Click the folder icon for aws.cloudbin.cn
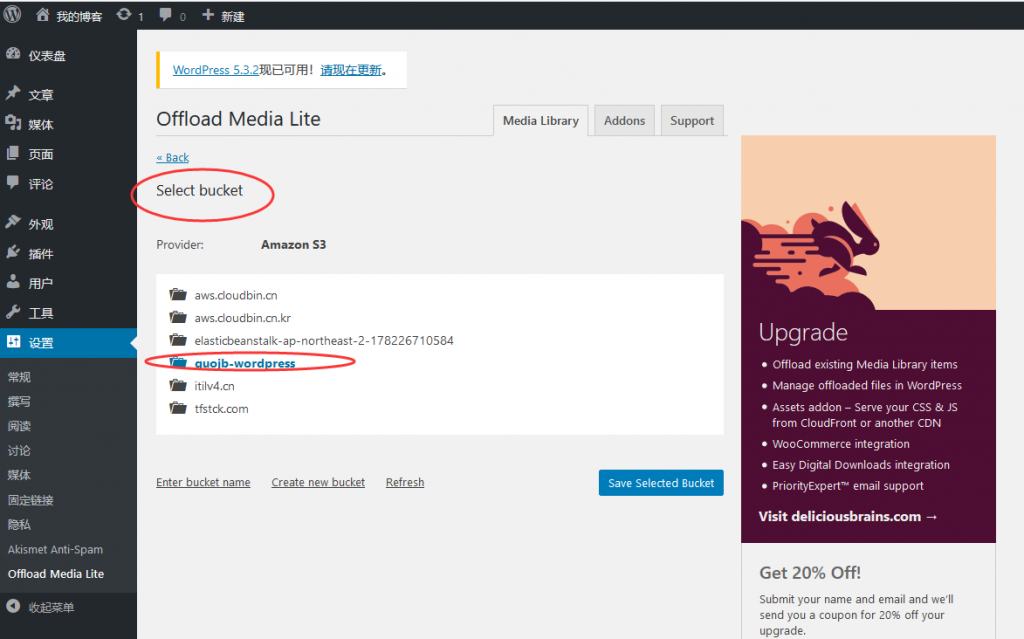Image resolution: width=1024 pixels, height=639 pixels. click(x=178, y=294)
